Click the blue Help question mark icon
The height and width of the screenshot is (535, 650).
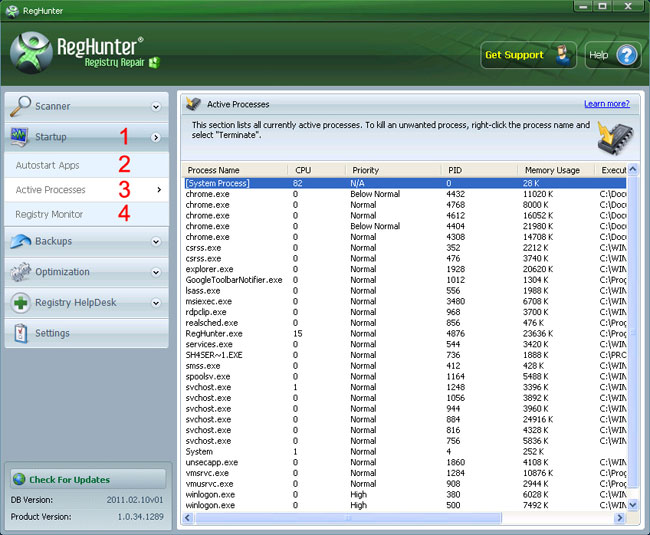[x=626, y=55]
